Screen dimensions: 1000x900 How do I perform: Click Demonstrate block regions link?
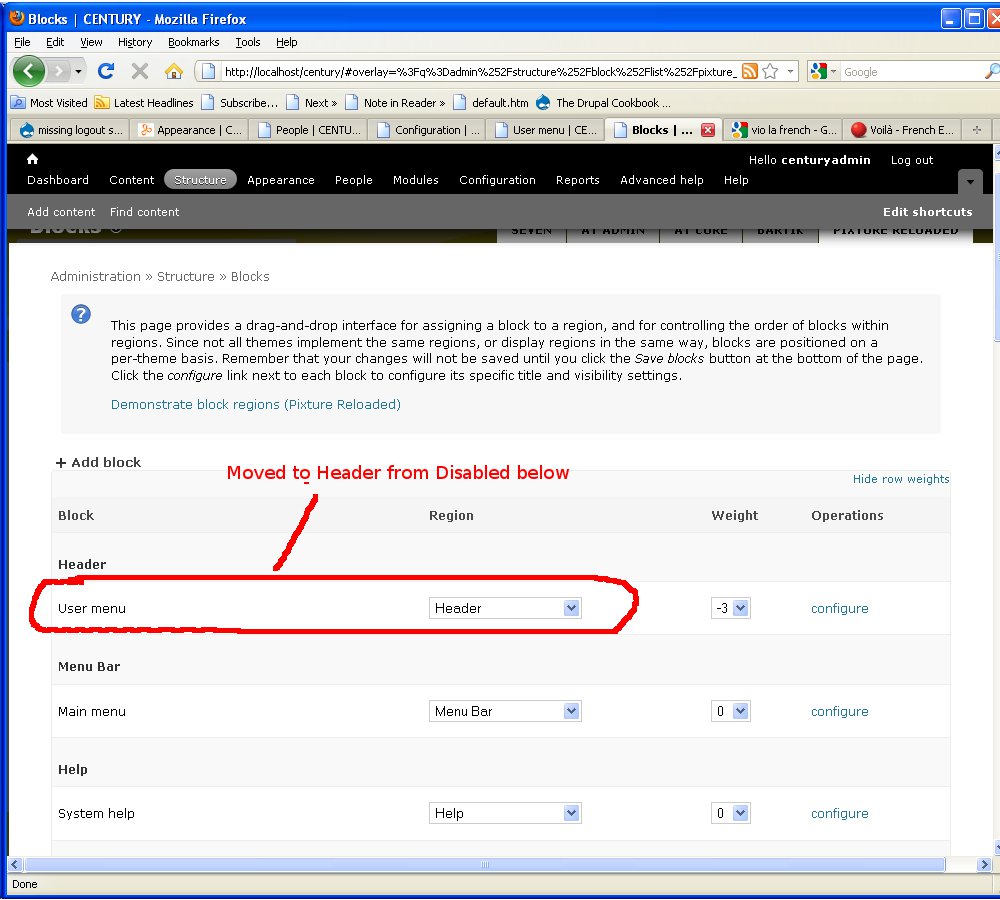(255, 404)
